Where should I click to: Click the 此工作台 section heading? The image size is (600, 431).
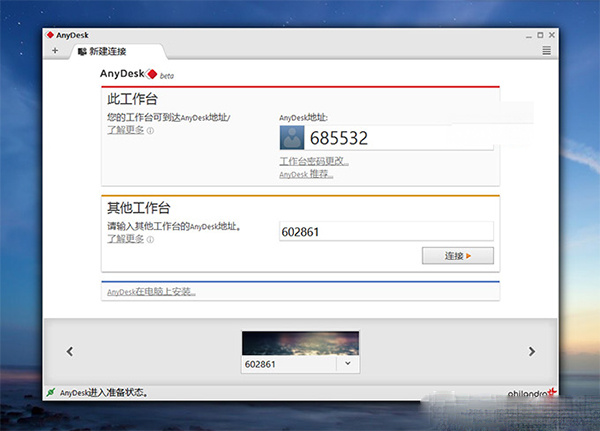click(132, 99)
